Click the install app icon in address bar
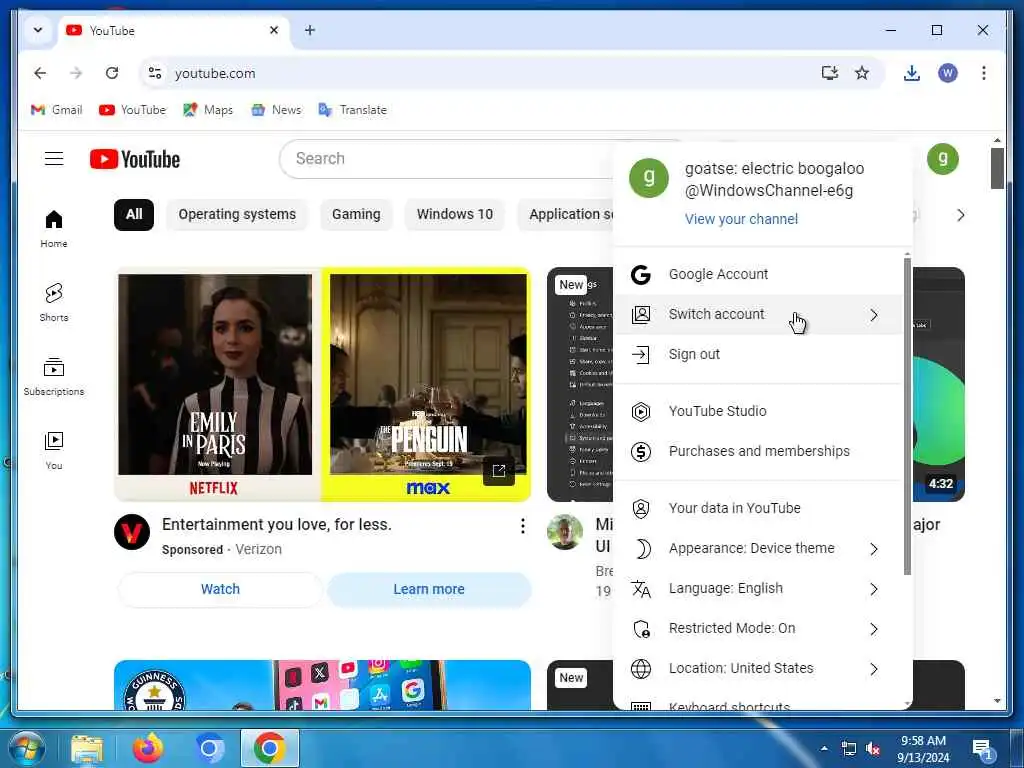 [829, 73]
